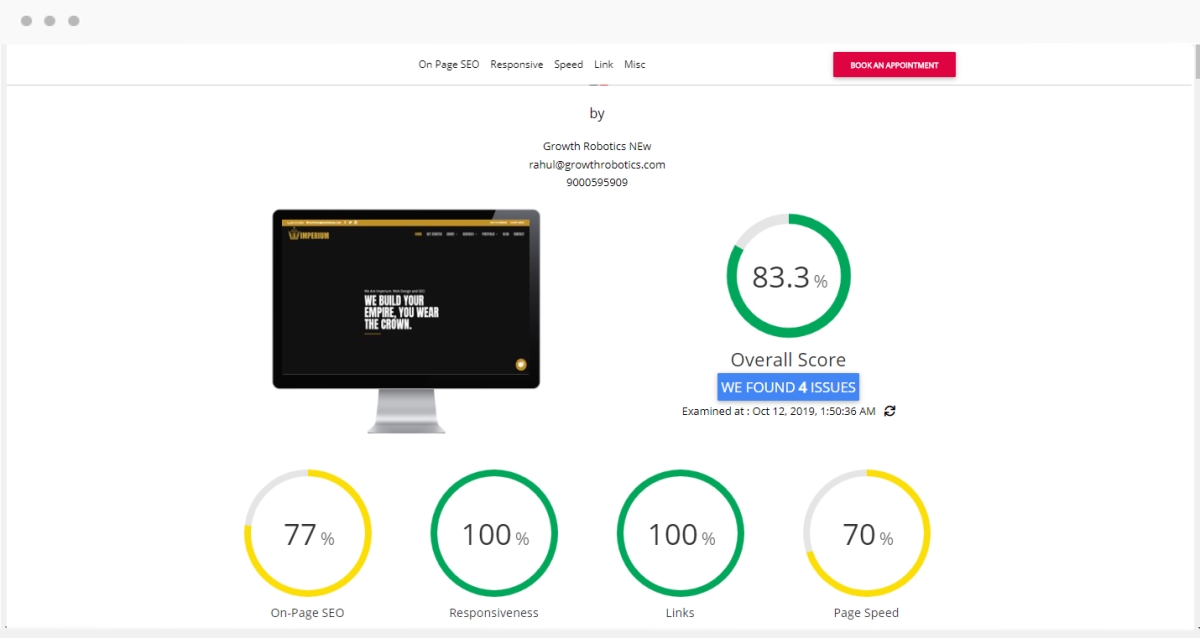Image resolution: width=1200 pixels, height=638 pixels.
Task: Click the email rahul@growthrobotics.com
Action: (597, 164)
